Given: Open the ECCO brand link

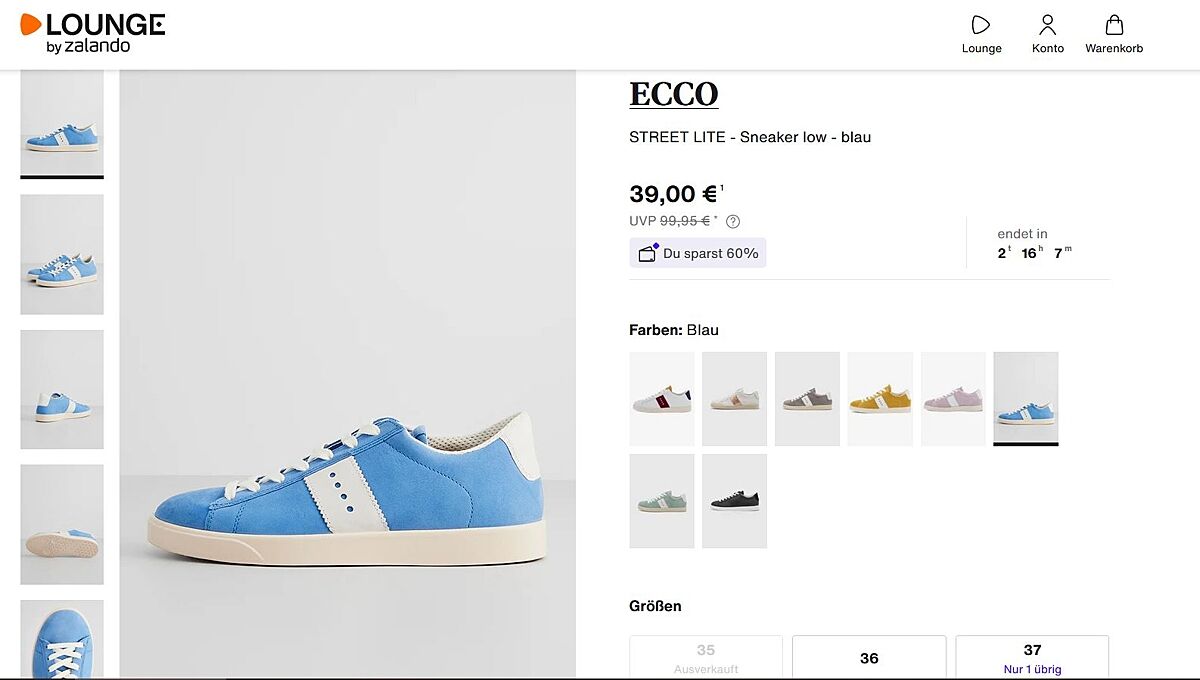Looking at the screenshot, I should [x=673, y=94].
